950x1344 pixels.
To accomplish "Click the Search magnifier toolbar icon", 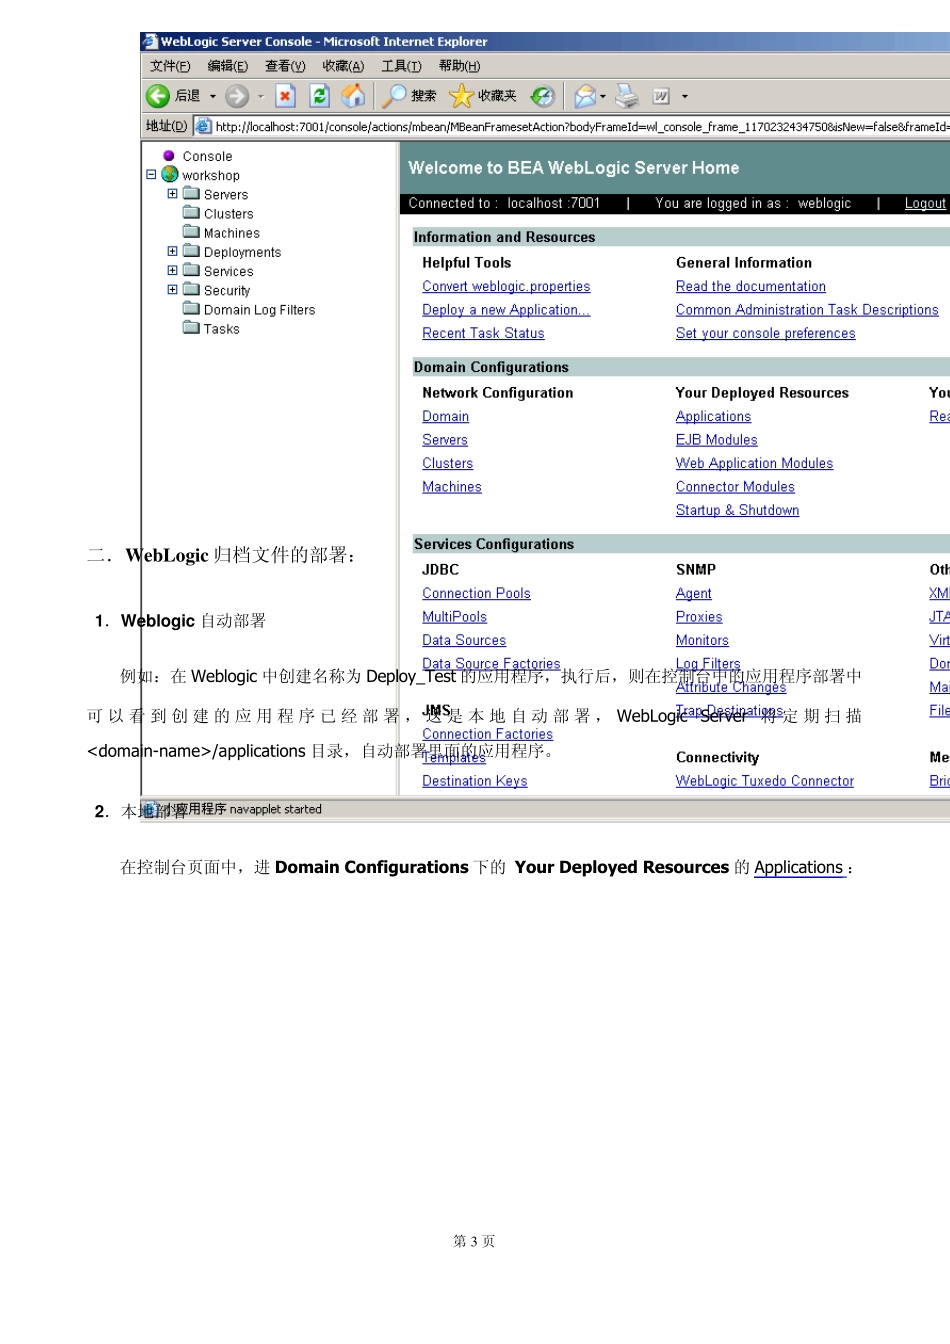I will pyautogui.click(x=394, y=96).
